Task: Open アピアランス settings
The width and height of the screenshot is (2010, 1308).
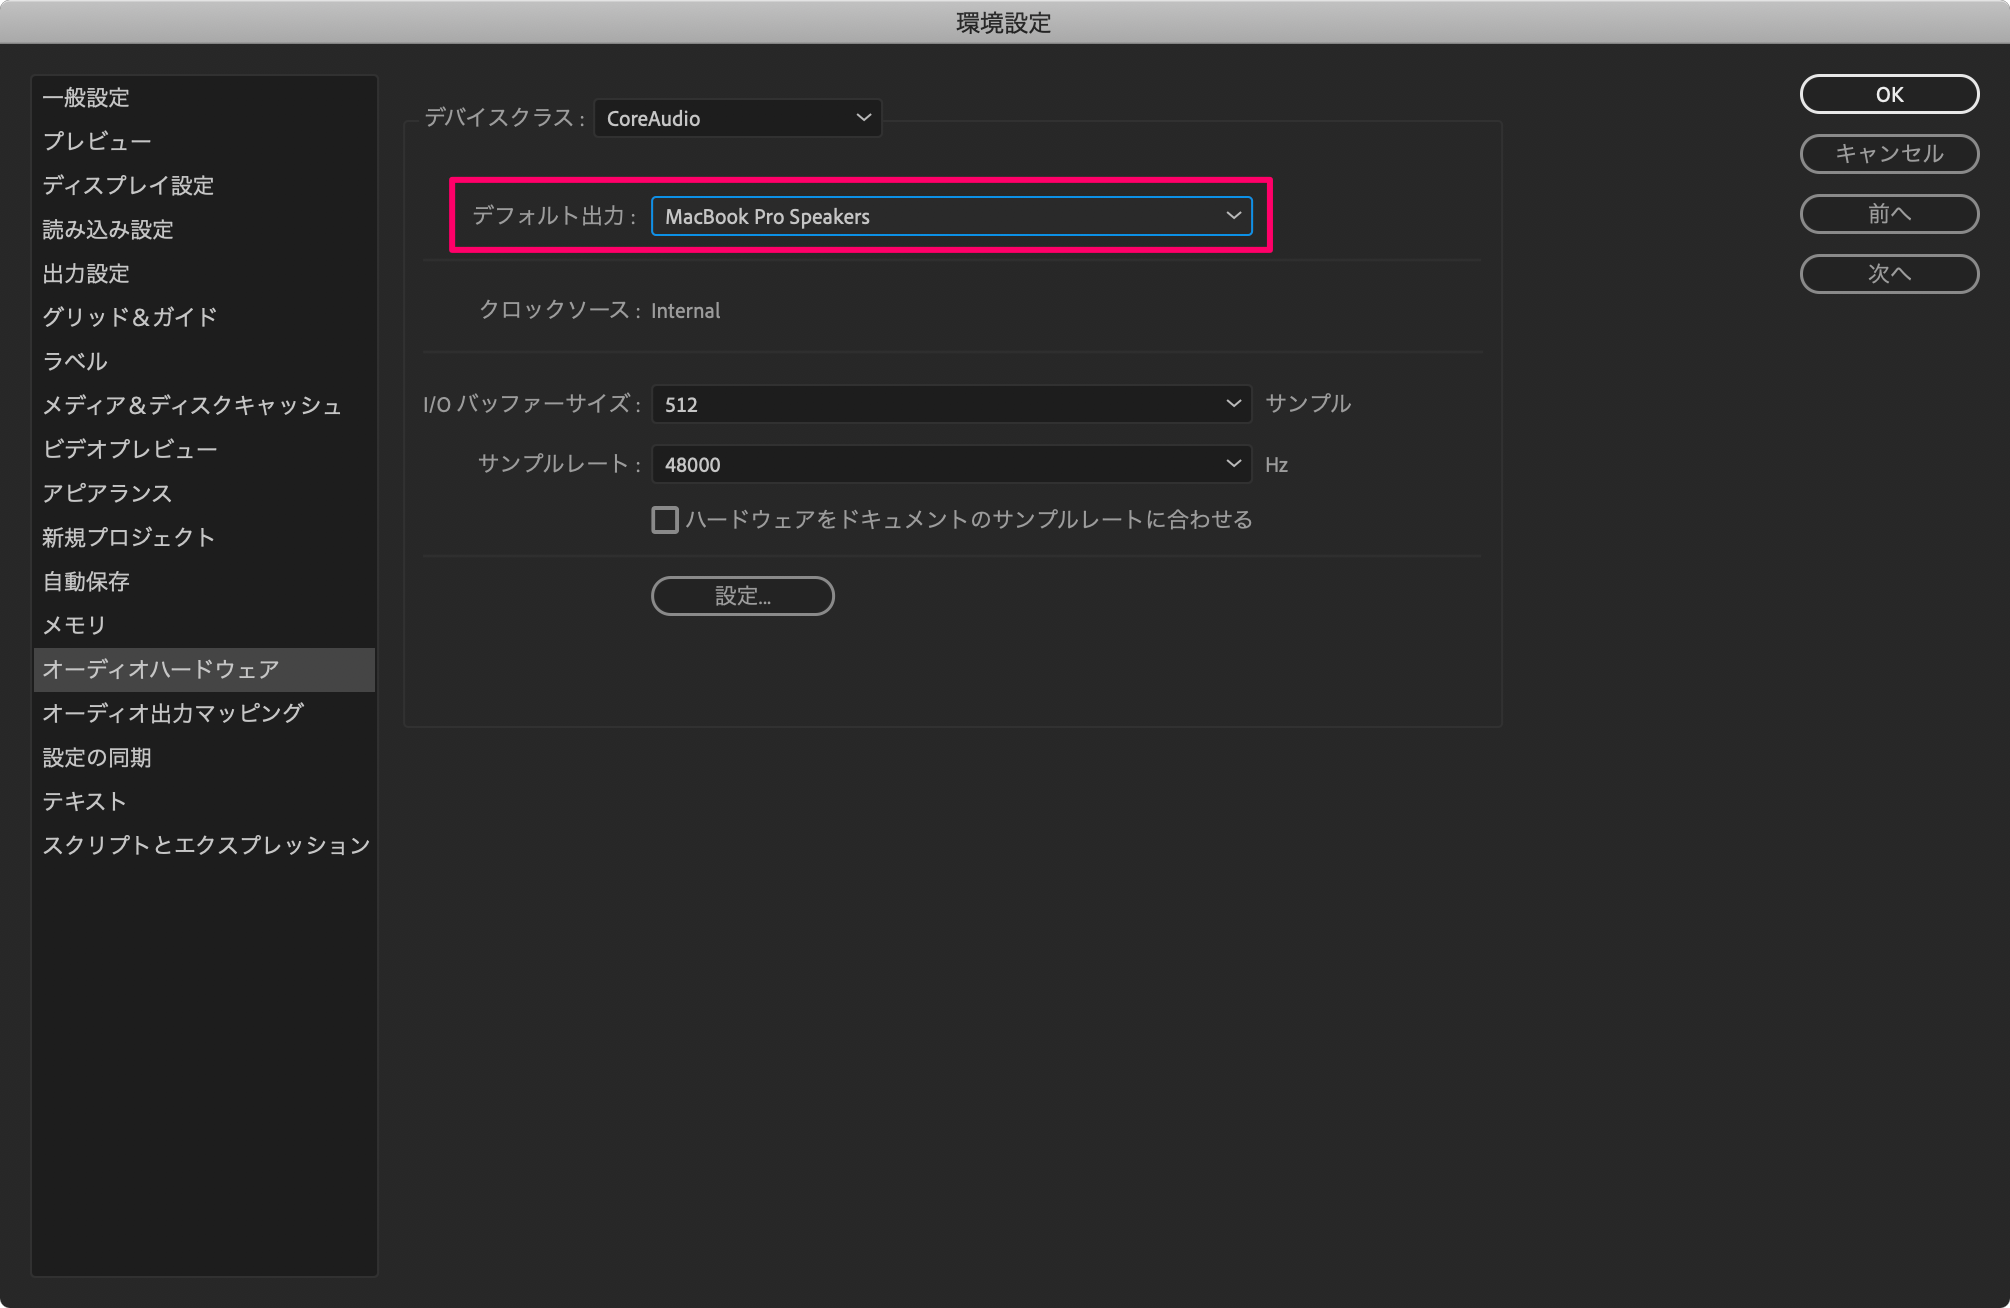Action: pyautogui.click(x=204, y=494)
